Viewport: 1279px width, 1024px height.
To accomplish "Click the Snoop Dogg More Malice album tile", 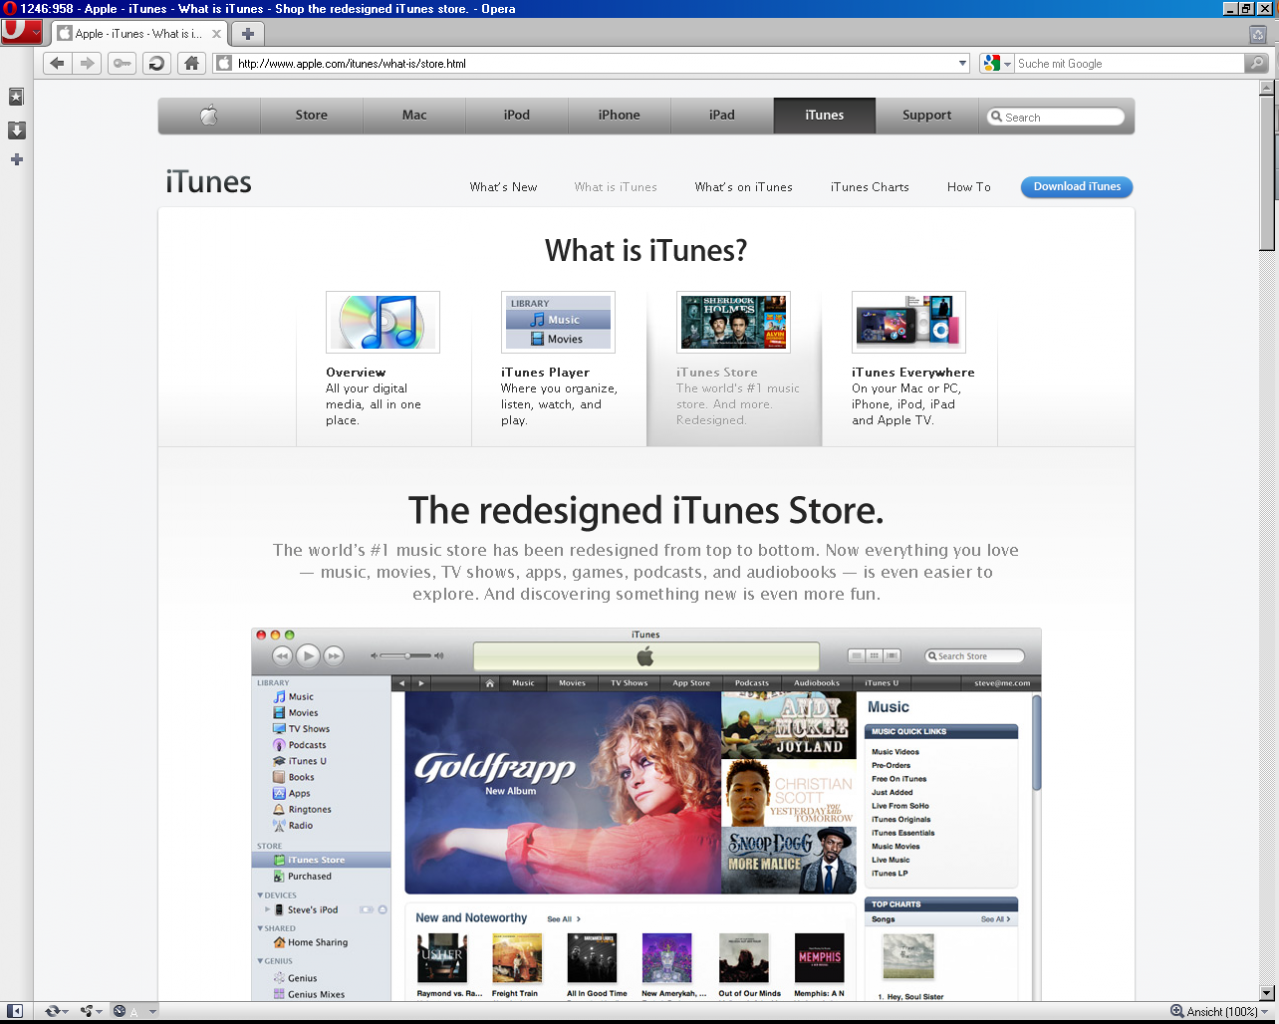I will [789, 861].
